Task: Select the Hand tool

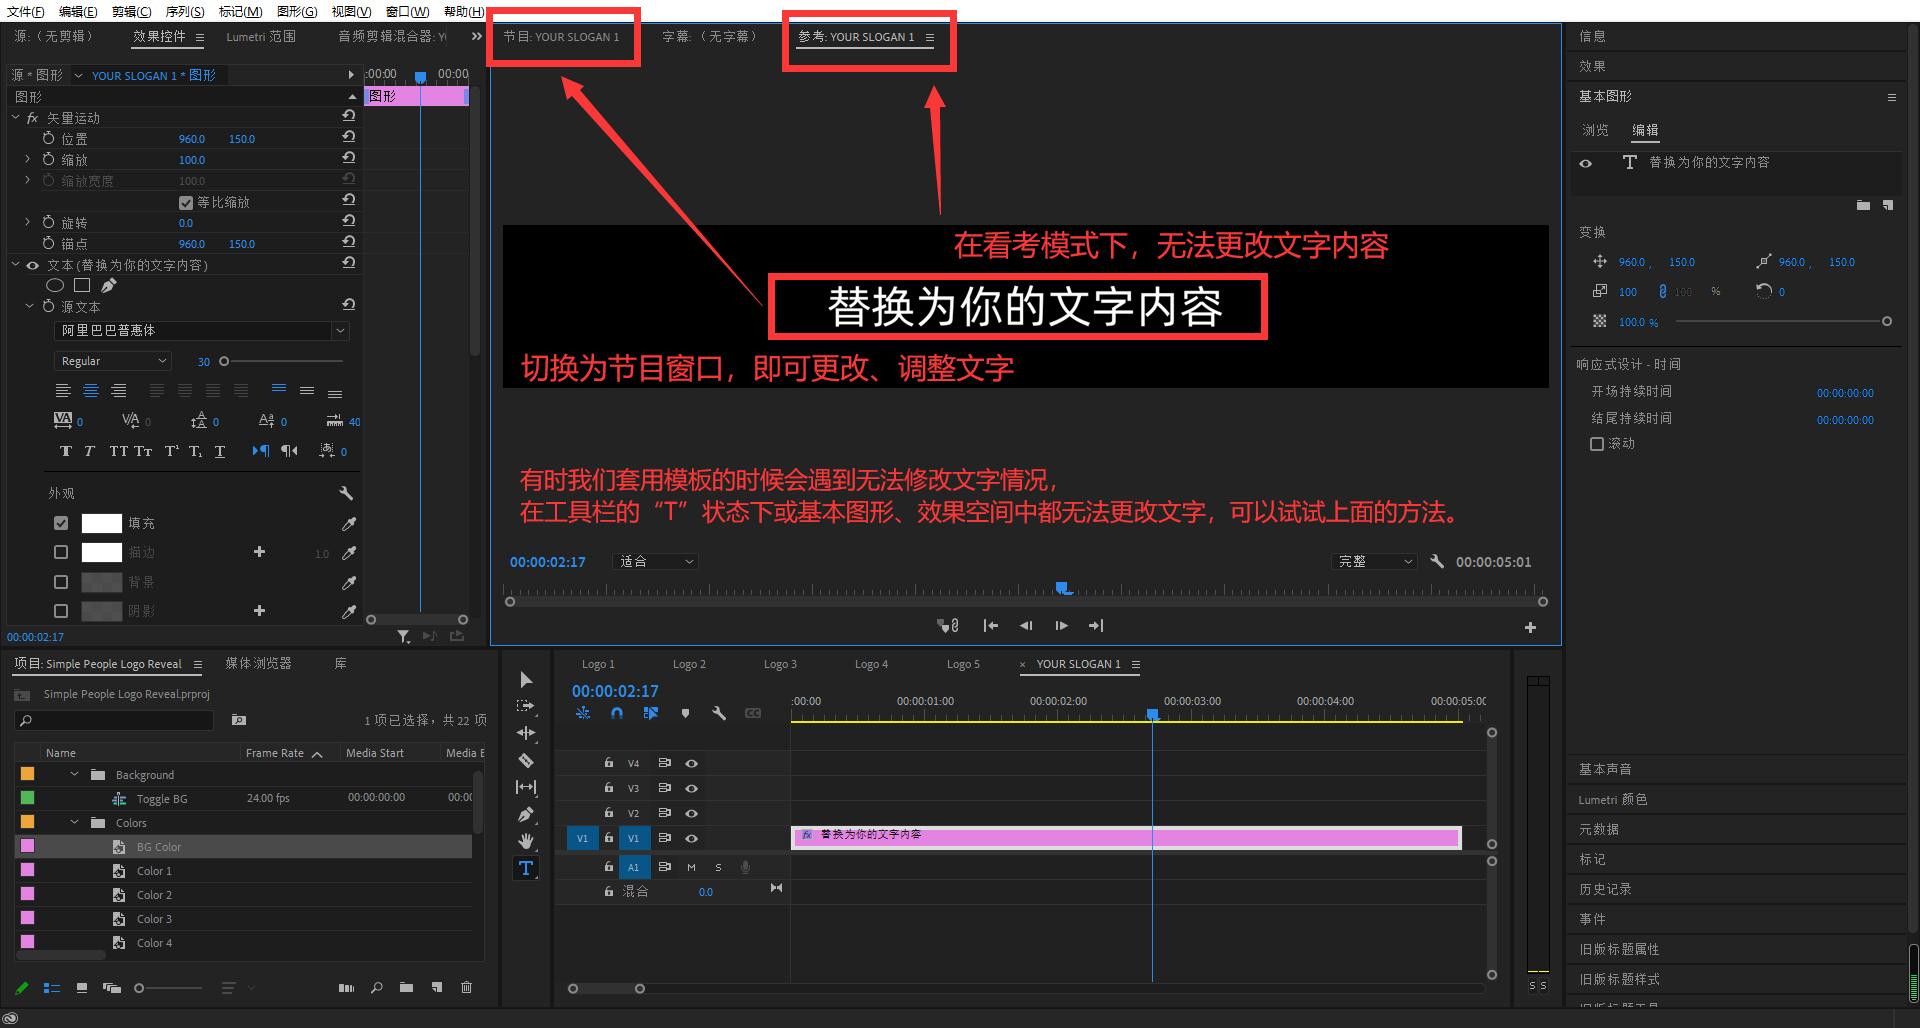Action: (x=526, y=841)
